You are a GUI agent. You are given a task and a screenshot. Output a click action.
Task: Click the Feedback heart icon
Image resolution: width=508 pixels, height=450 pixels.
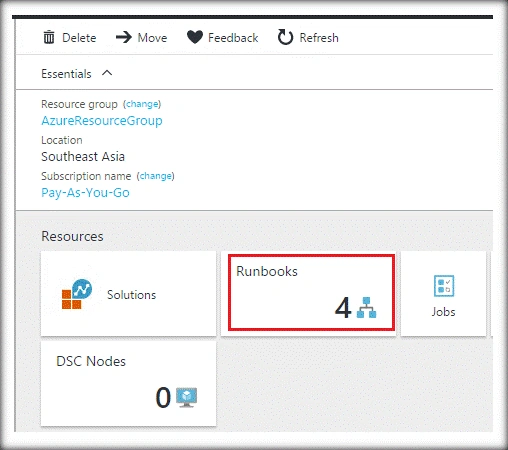point(195,37)
